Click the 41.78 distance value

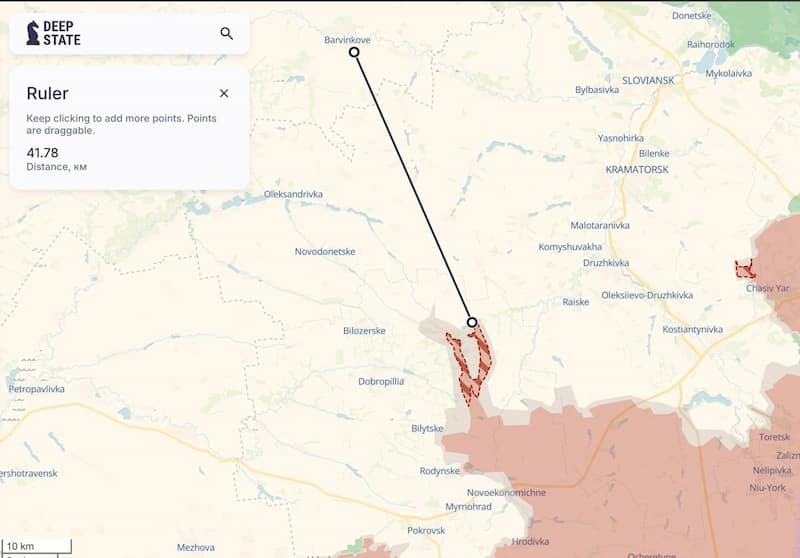pos(42,153)
